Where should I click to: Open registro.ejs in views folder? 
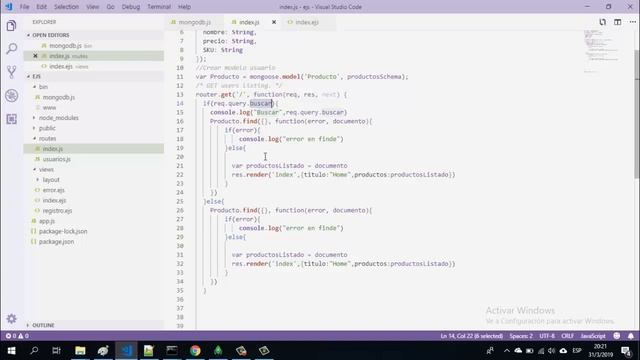coord(57,211)
